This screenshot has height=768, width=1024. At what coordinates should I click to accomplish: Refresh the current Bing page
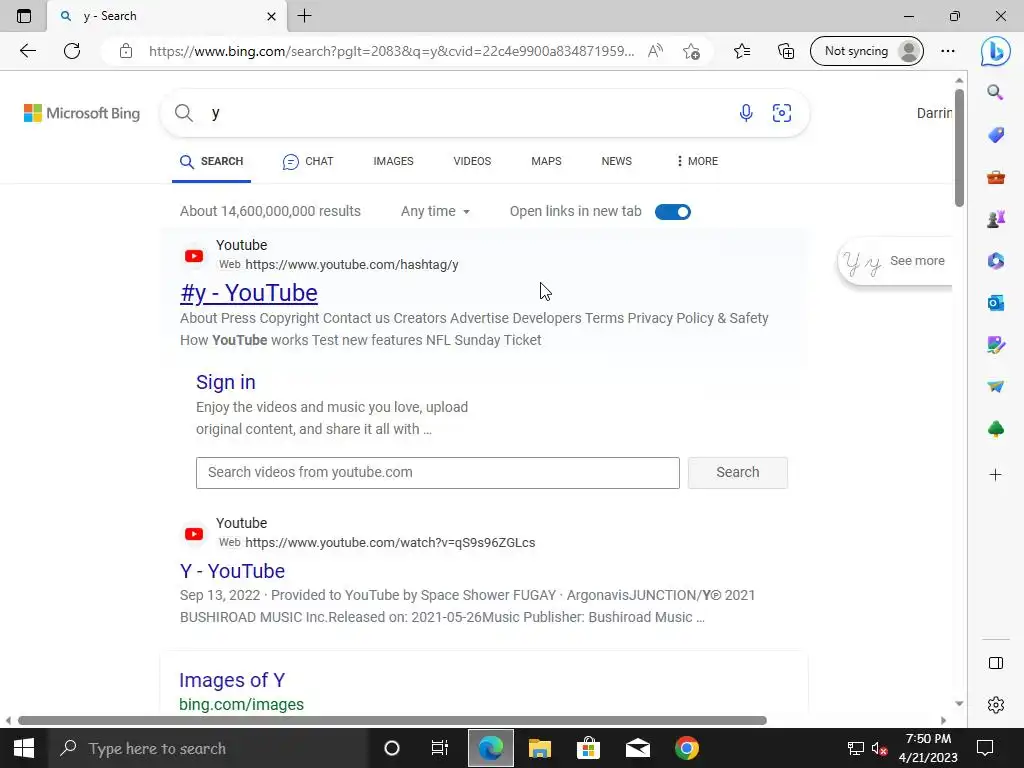click(72, 51)
